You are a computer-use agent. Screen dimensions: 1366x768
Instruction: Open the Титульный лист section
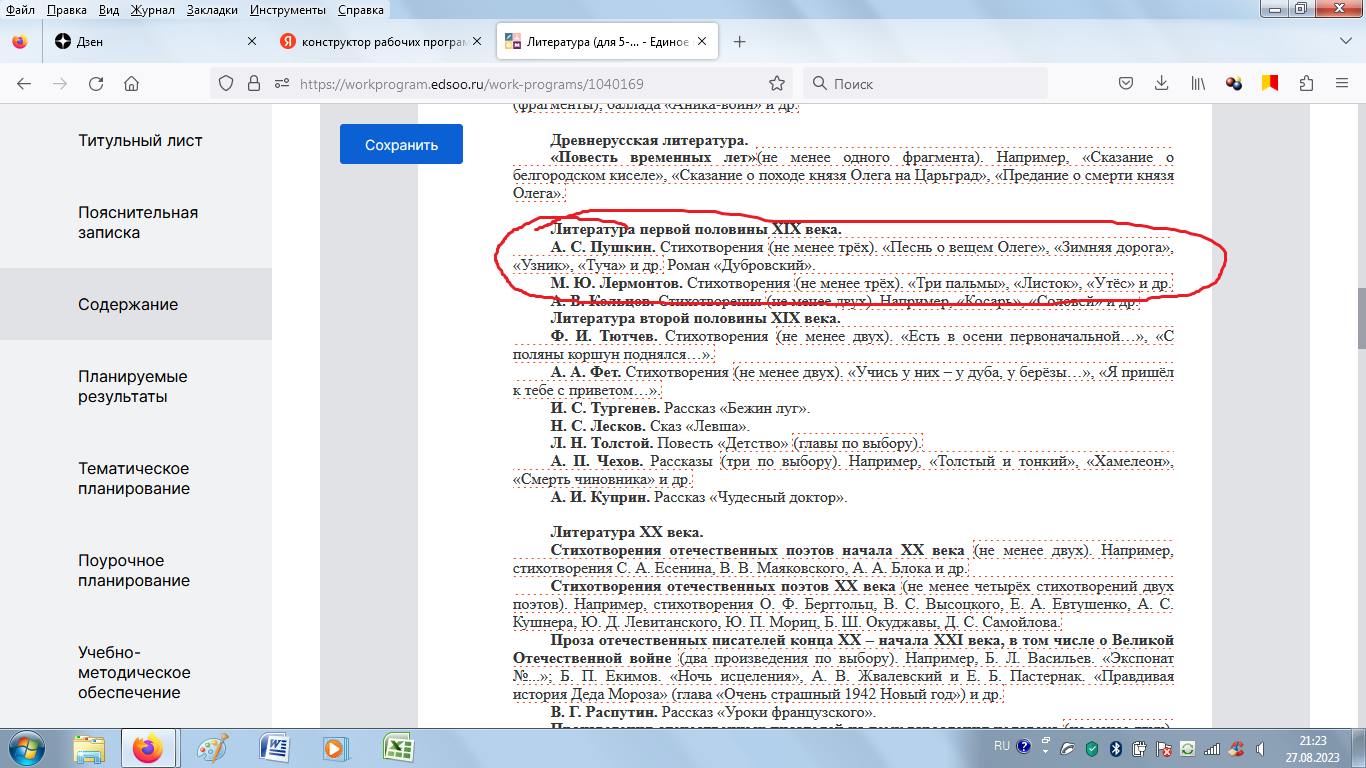tap(140, 141)
